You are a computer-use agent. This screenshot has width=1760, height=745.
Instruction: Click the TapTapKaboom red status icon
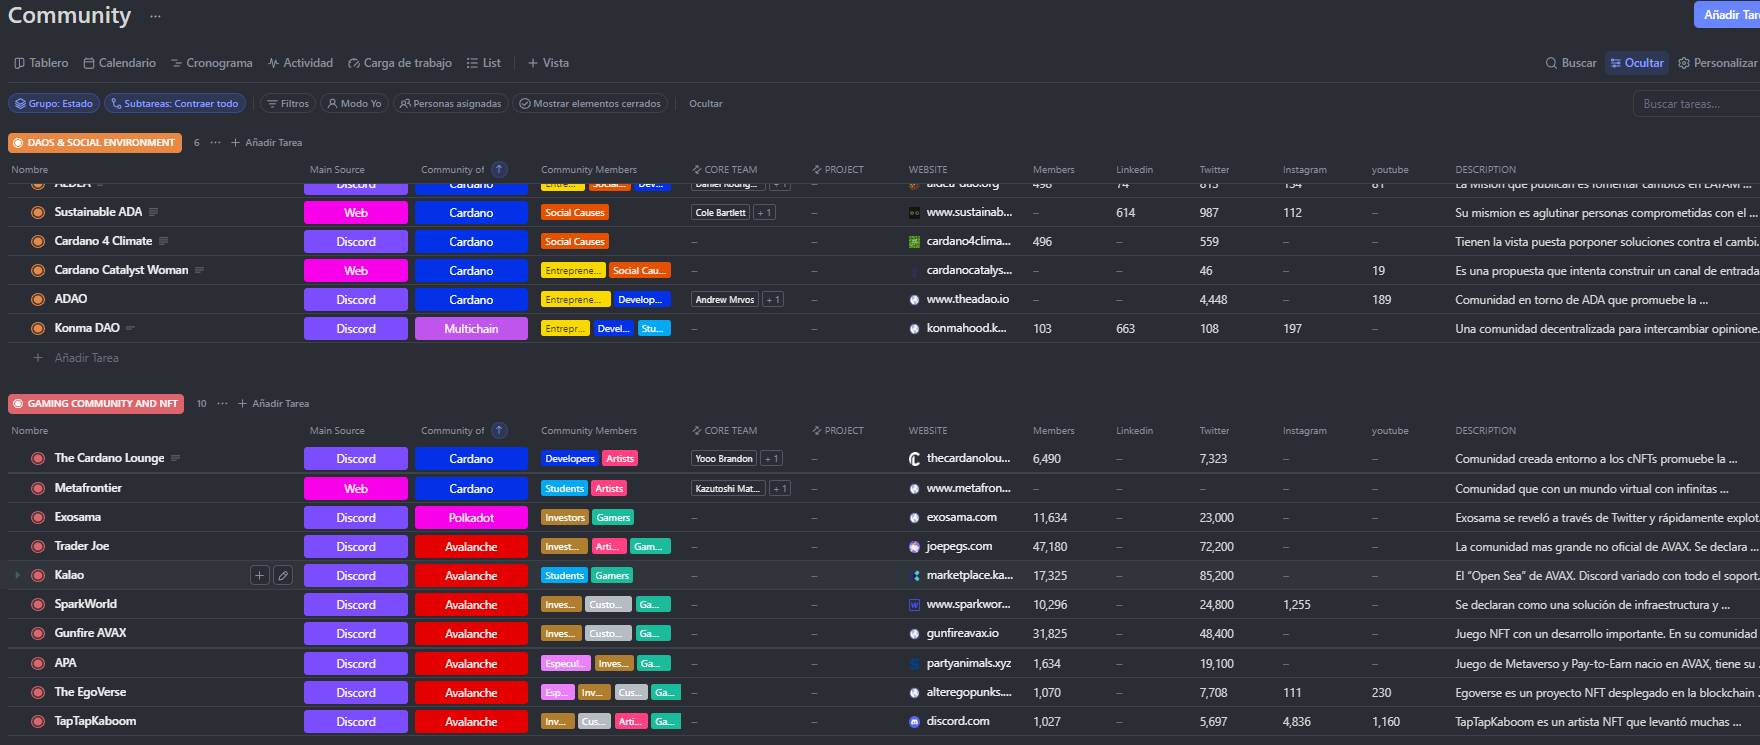pyautogui.click(x=38, y=721)
